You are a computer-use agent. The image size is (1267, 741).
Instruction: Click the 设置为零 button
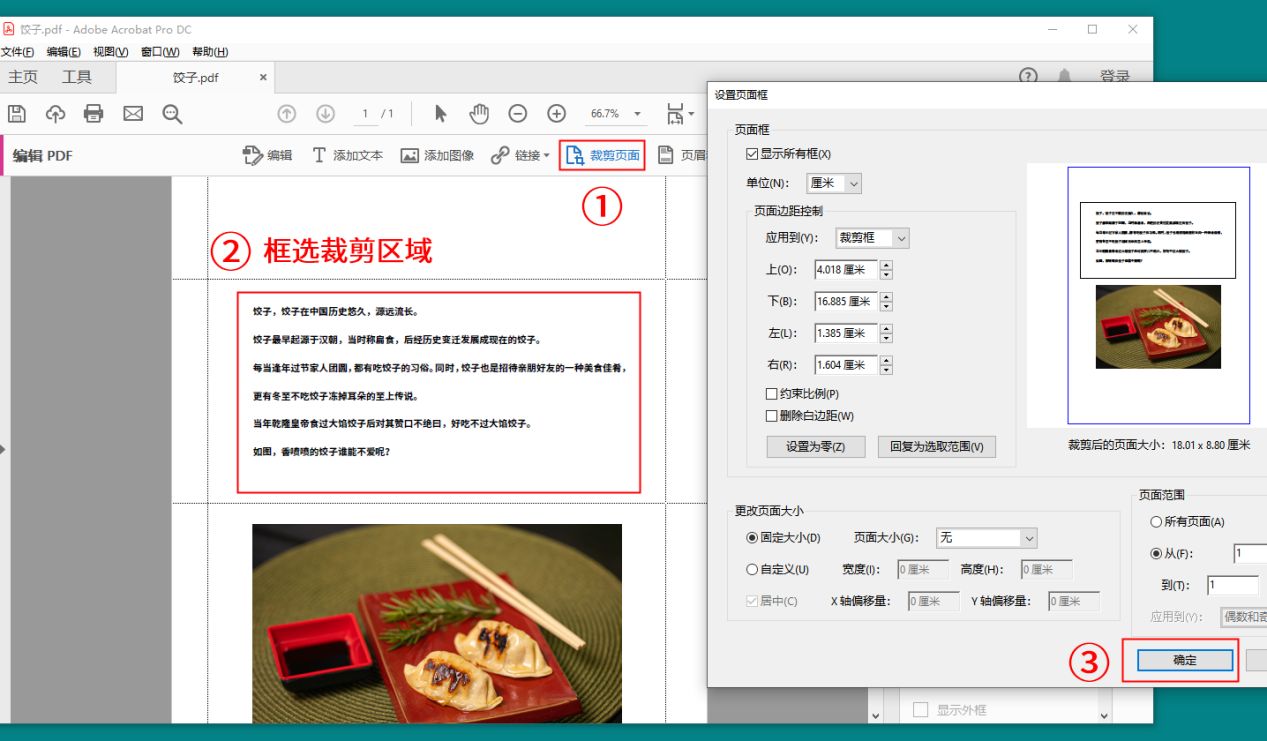[815, 447]
